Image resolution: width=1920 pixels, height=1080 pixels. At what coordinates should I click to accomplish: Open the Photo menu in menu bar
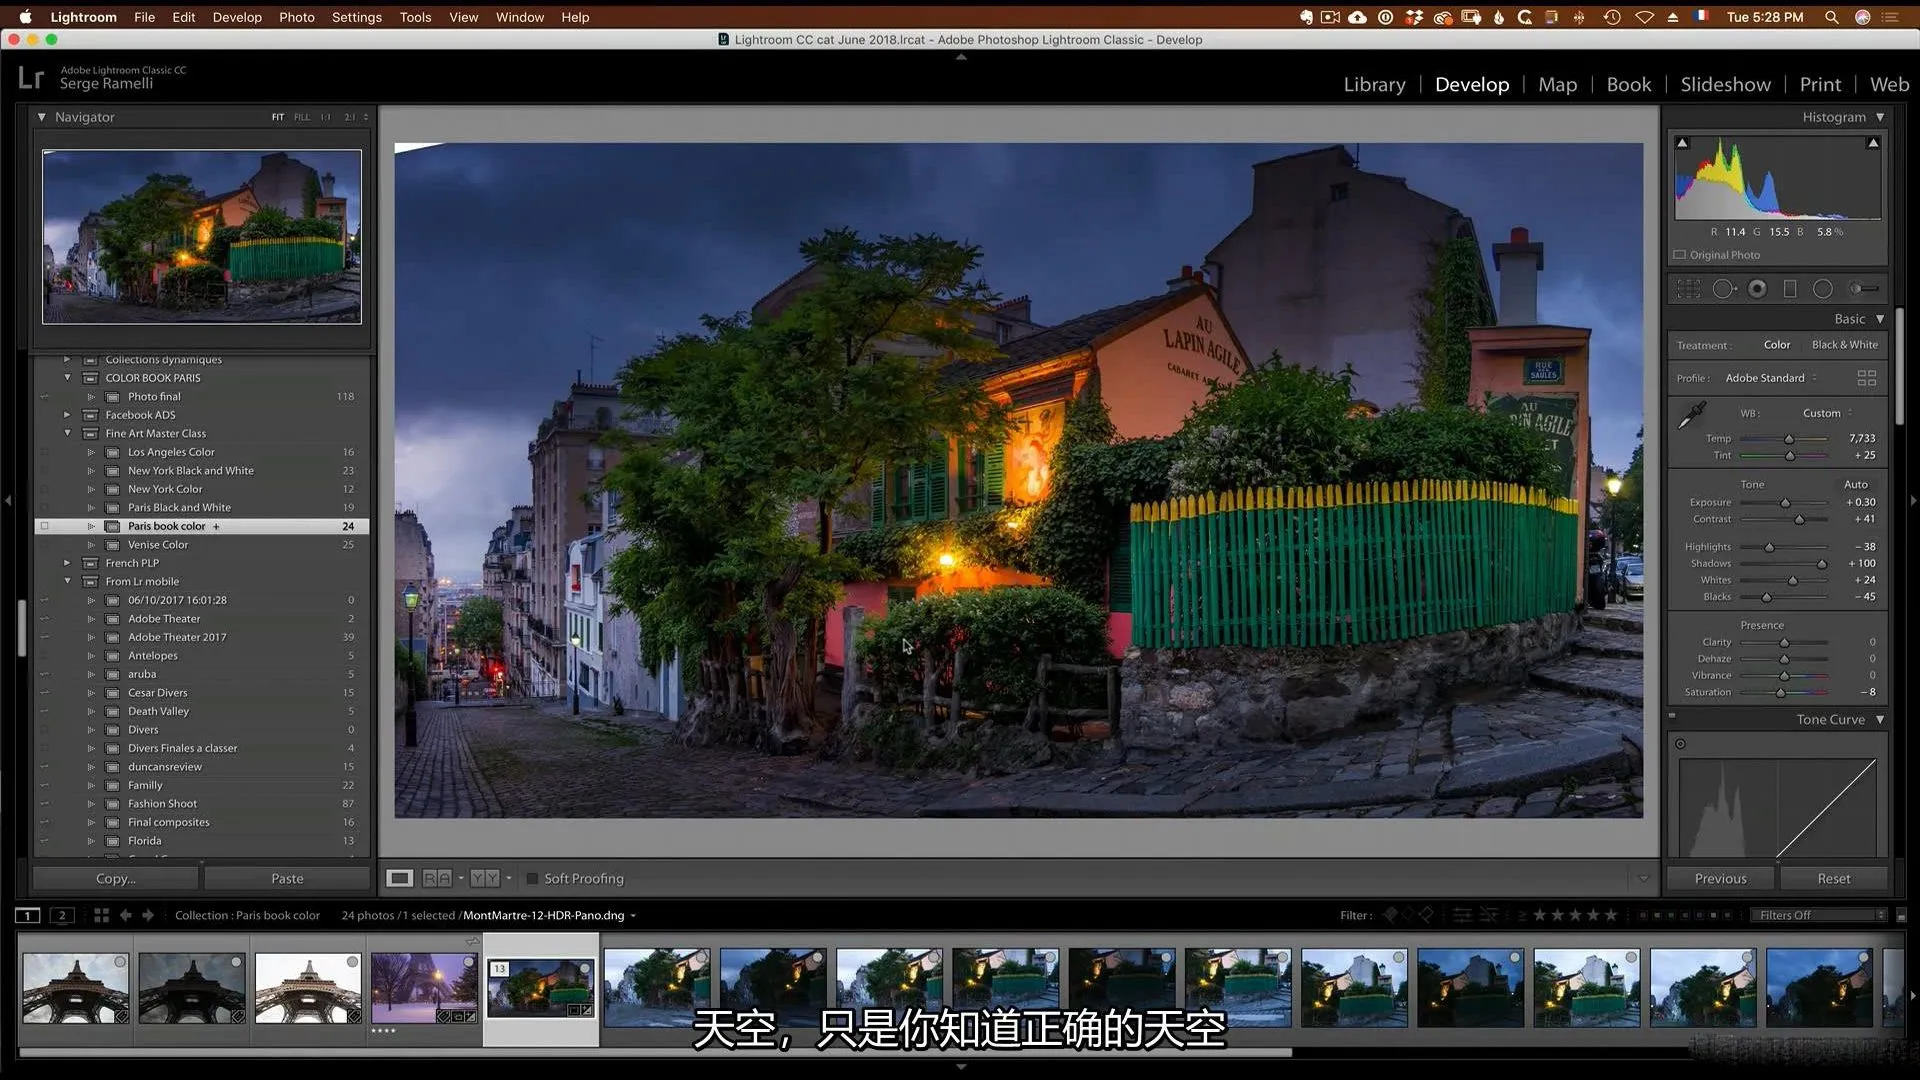coord(294,16)
